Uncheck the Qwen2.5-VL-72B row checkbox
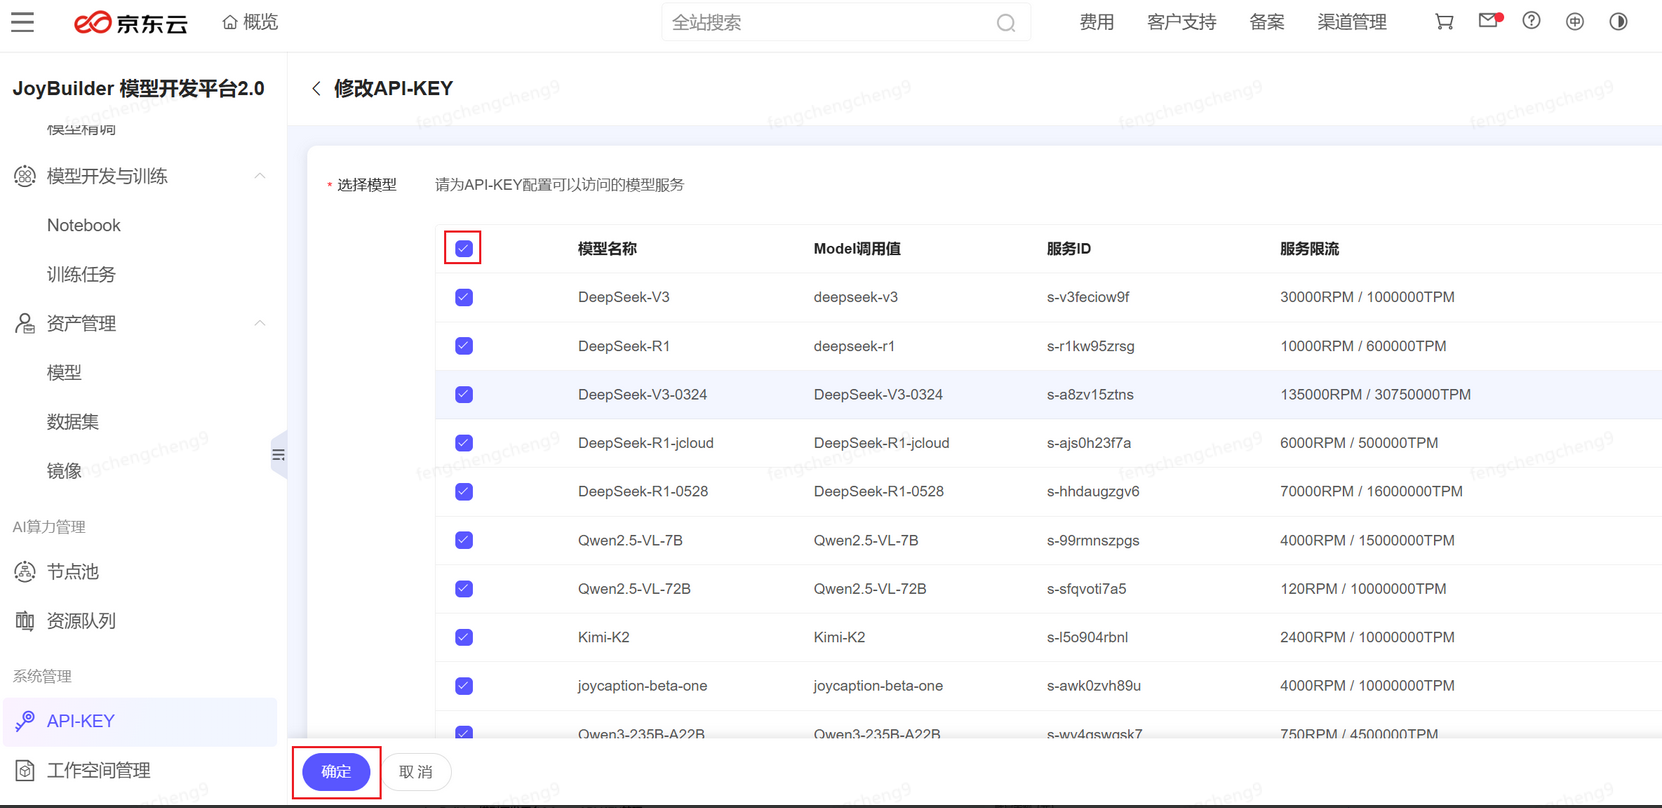1662x808 pixels. click(464, 589)
